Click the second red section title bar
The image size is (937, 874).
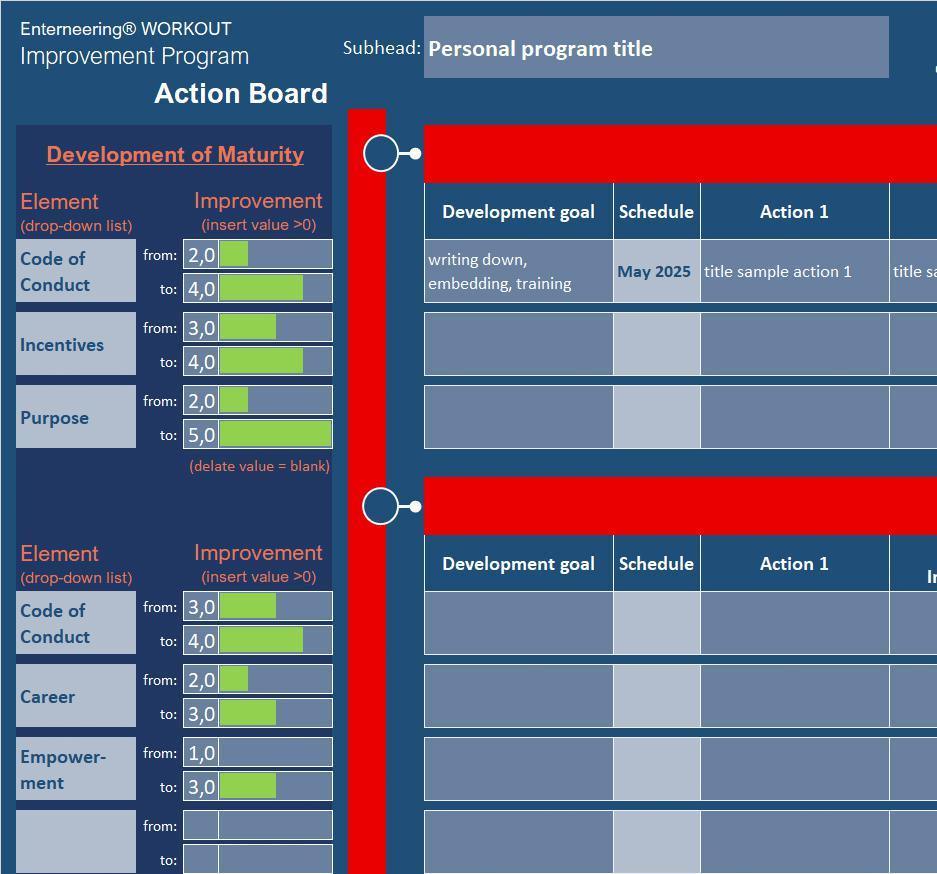pyautogui.click(x=681, y=506)
